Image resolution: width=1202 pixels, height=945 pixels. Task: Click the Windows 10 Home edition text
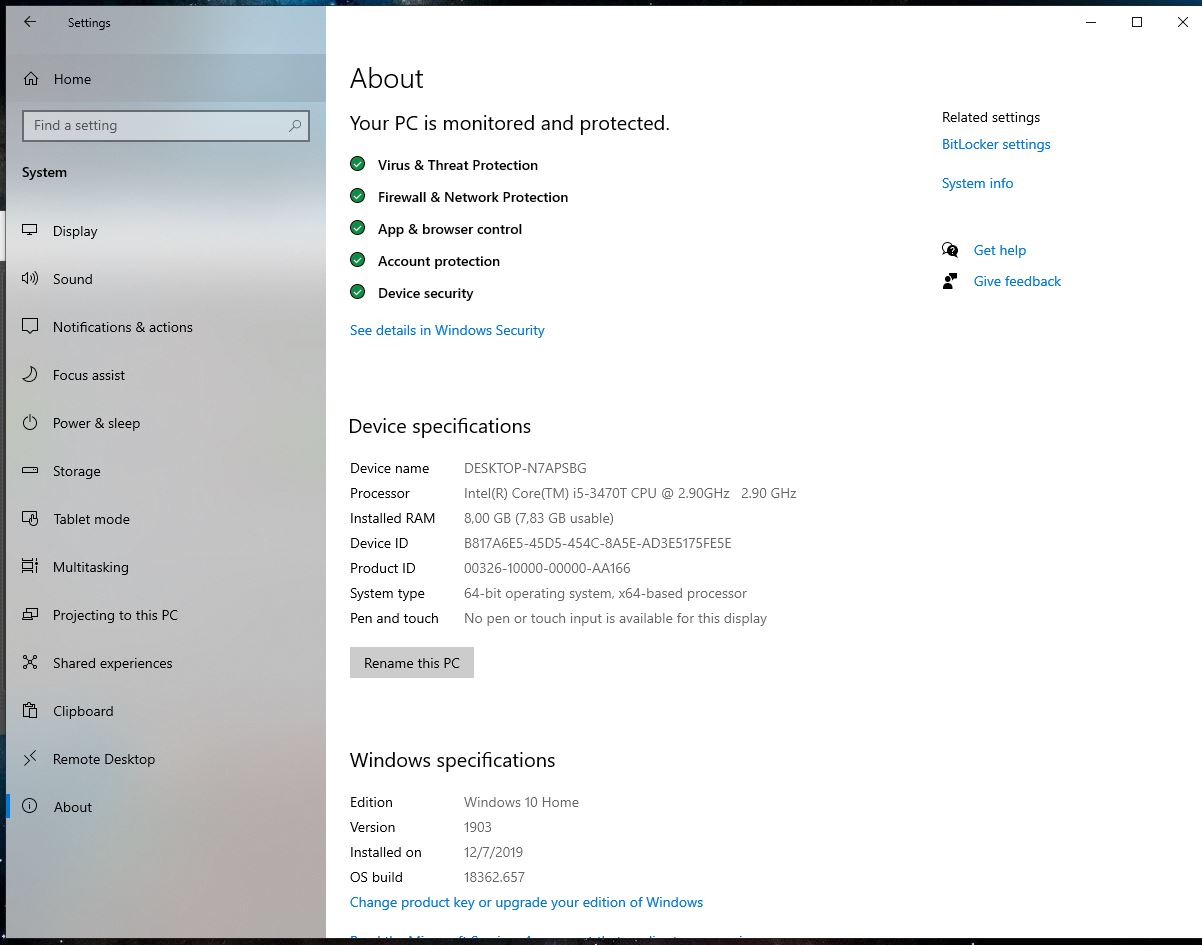[x=521, y=802]
